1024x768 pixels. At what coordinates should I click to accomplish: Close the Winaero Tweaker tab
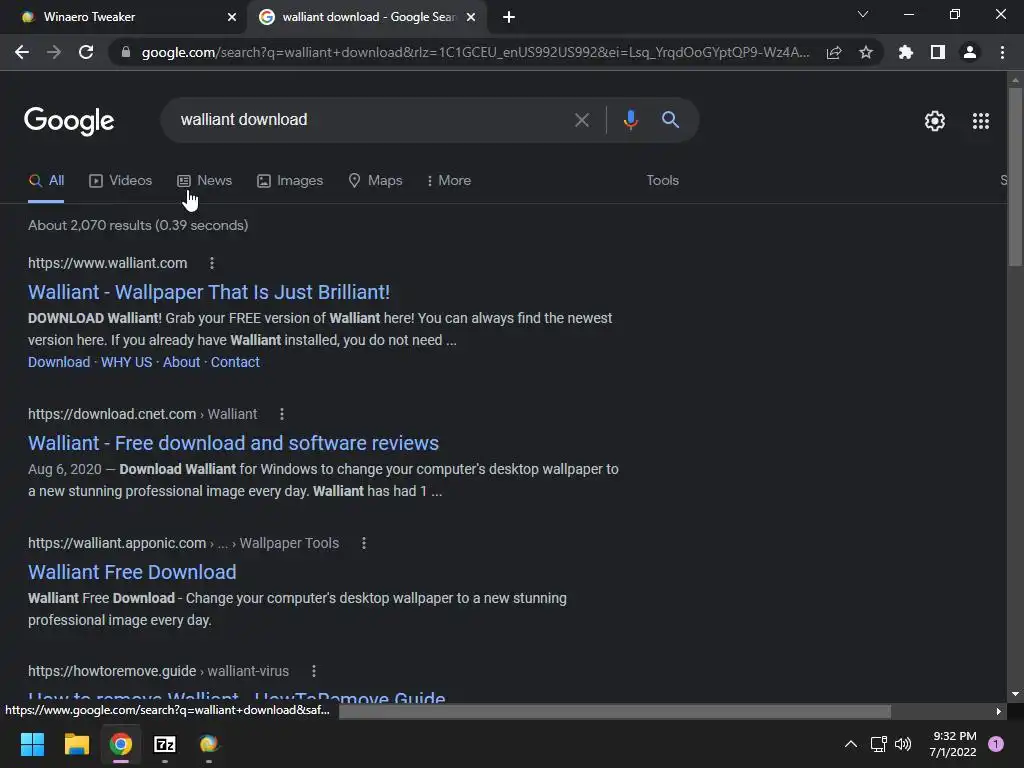click(x=231, y=17)
